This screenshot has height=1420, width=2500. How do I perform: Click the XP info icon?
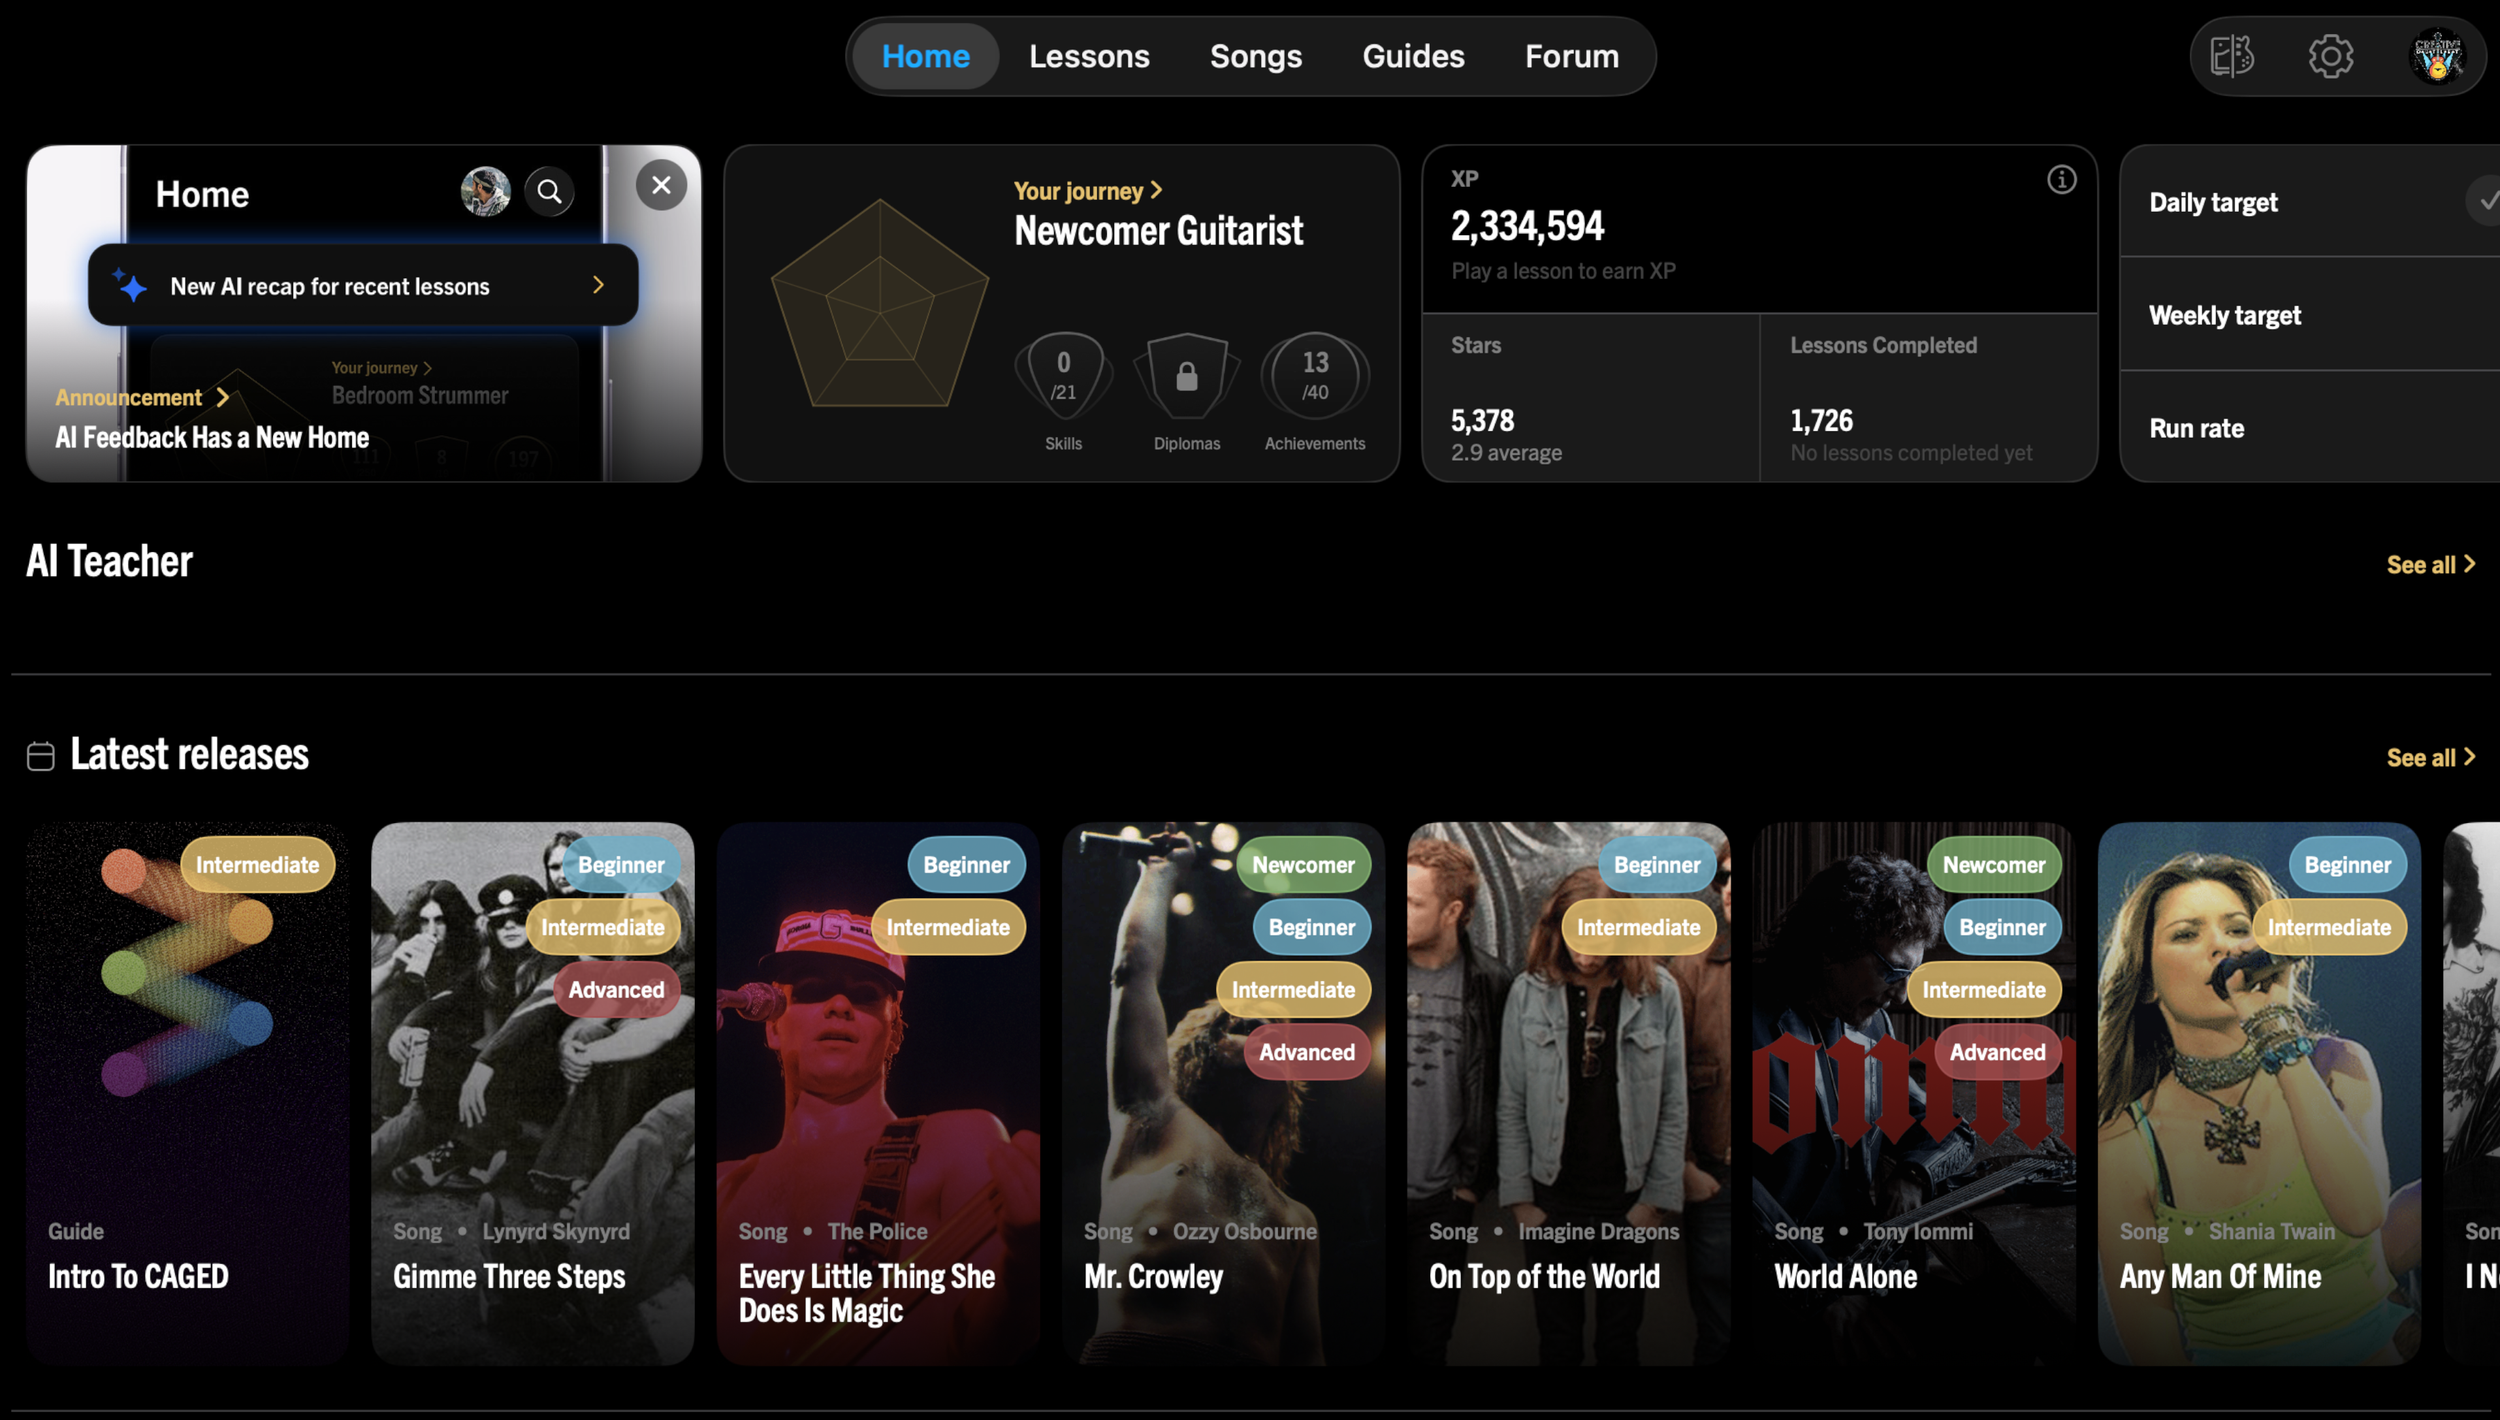[x=2061, y=180]
